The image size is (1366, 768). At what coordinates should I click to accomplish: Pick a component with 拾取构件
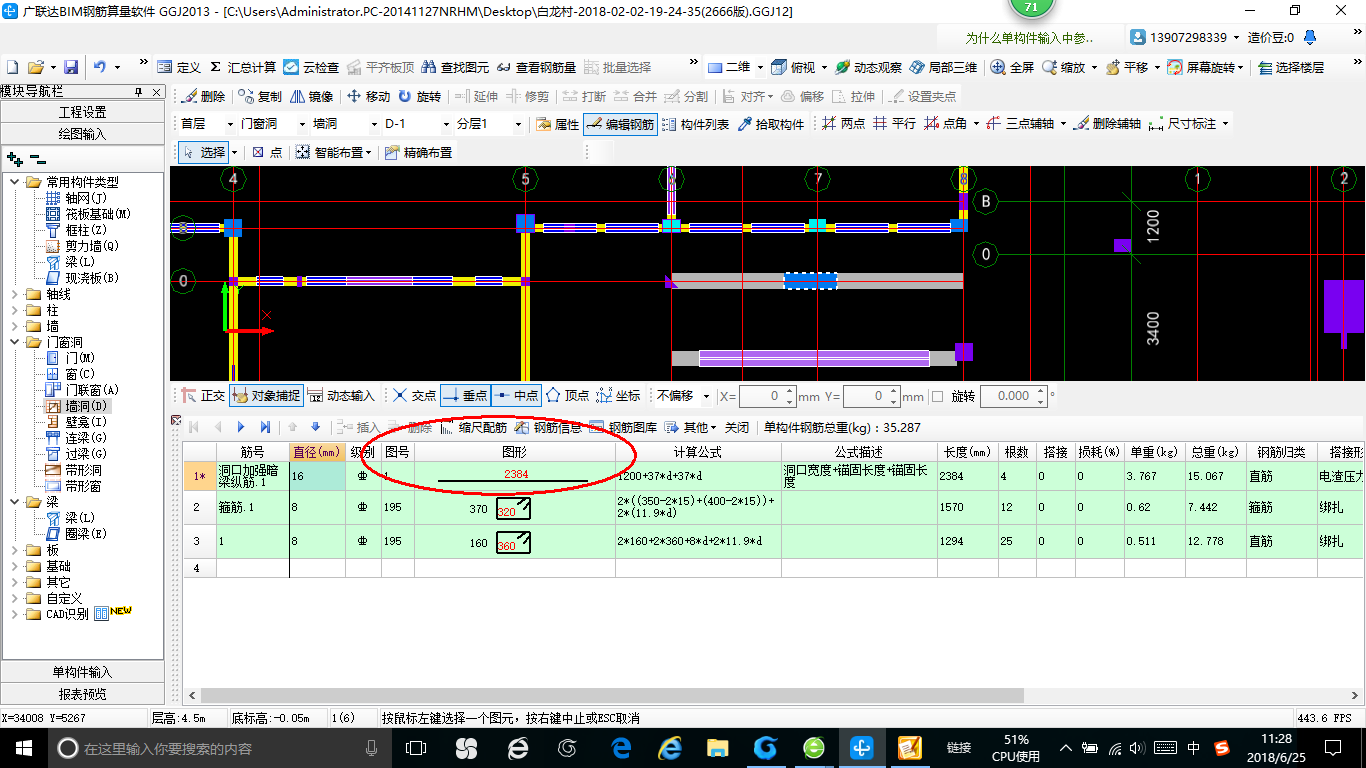tap(769, 124)
